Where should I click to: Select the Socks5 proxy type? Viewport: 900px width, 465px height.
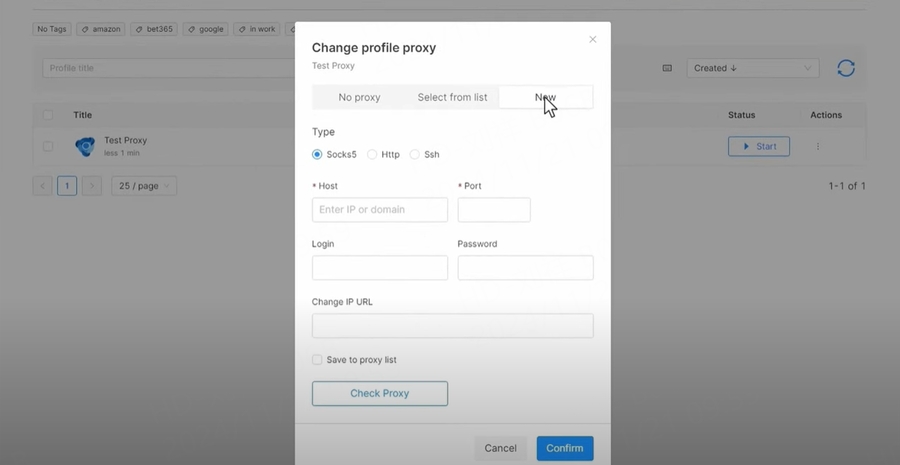tap(317, 155)
